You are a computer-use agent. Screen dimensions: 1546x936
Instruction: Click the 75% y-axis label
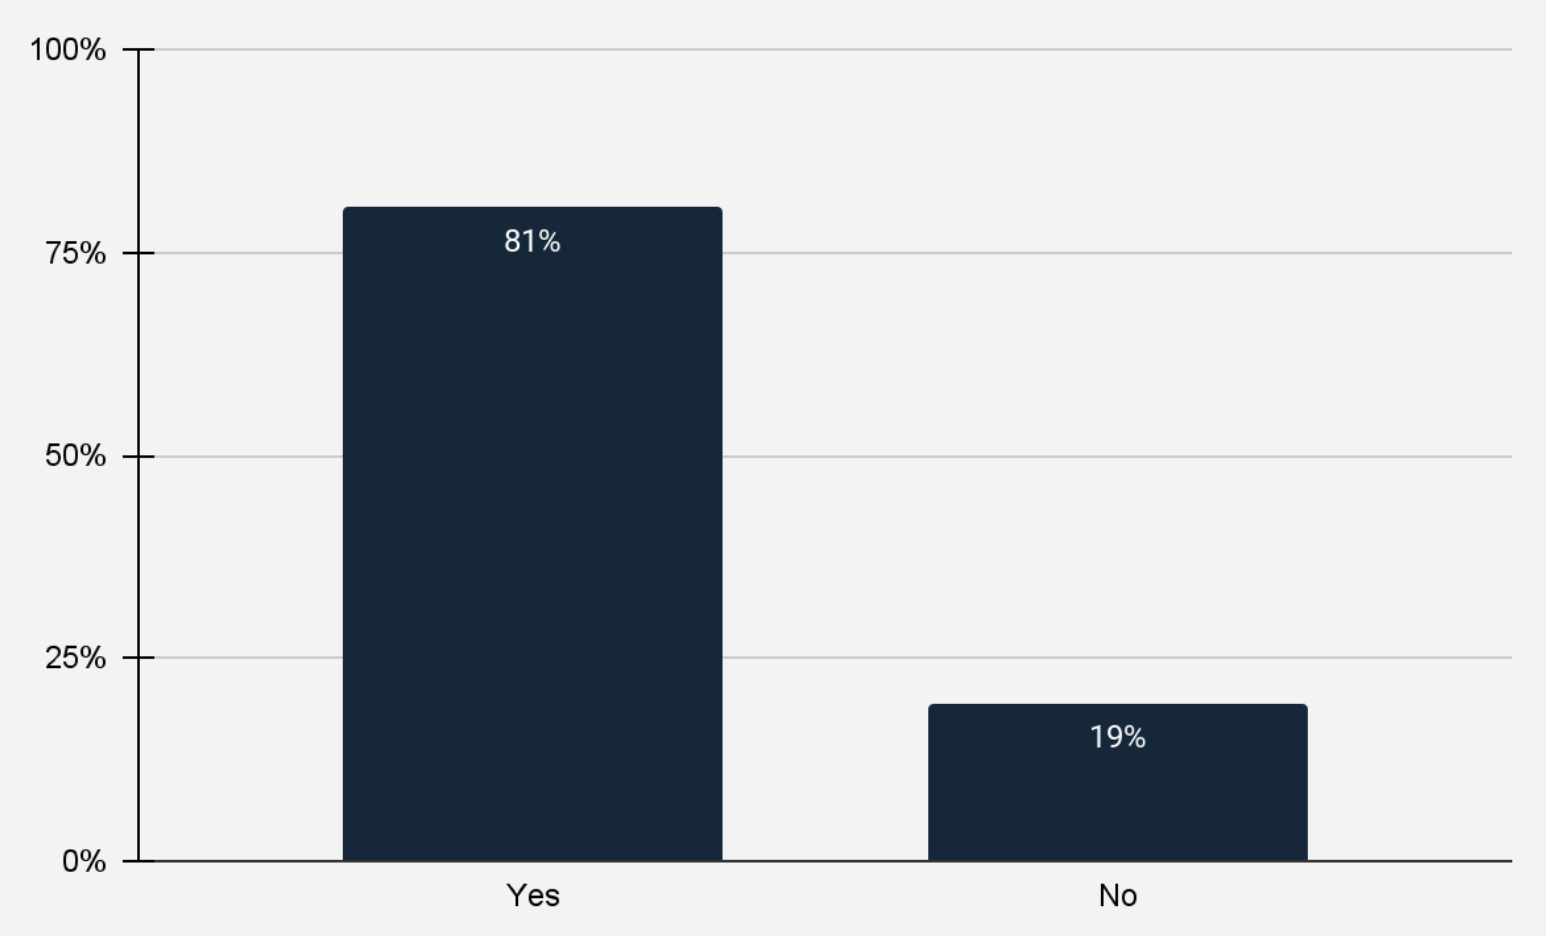coord(75,253)
